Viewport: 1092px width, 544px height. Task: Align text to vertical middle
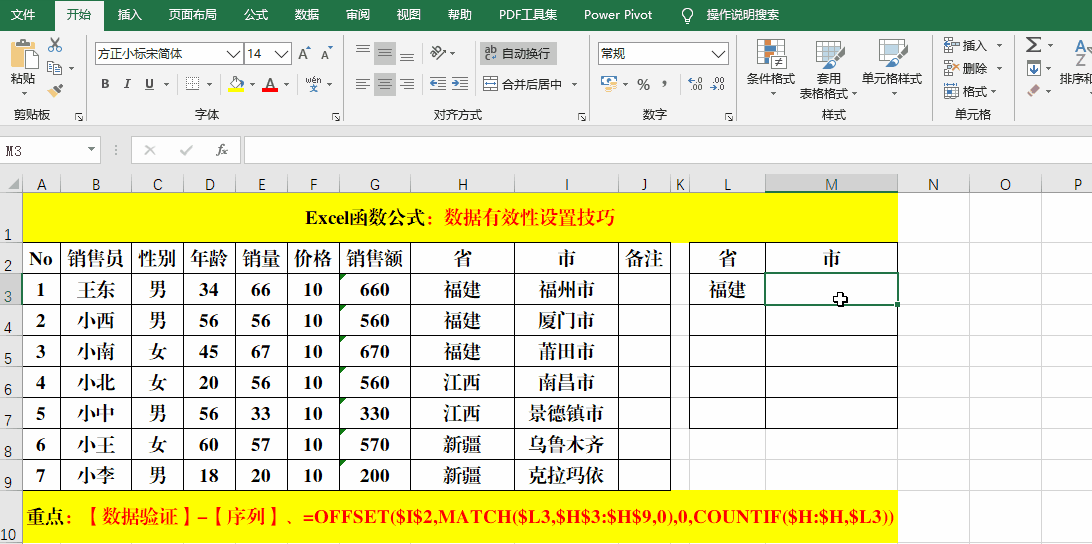pos(384,53)
